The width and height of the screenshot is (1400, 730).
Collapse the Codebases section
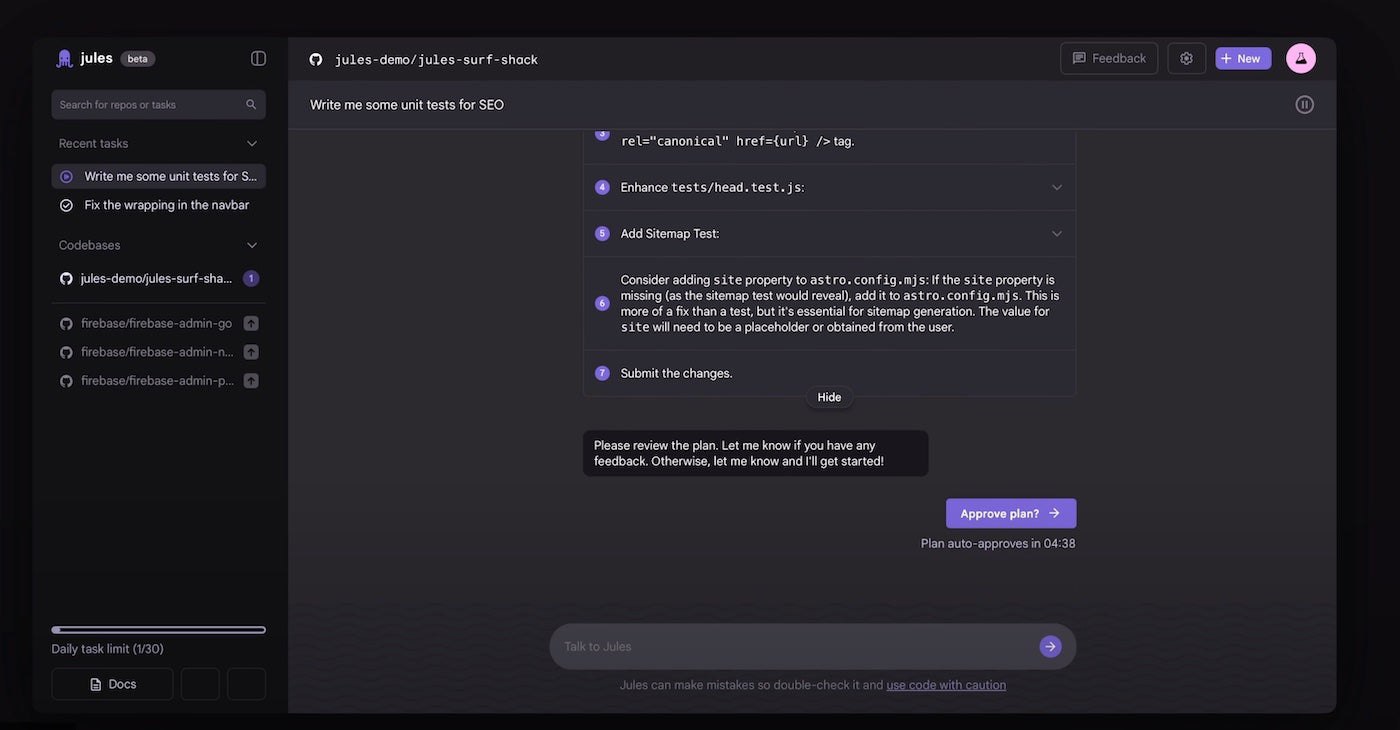click(x=252, y=245)
